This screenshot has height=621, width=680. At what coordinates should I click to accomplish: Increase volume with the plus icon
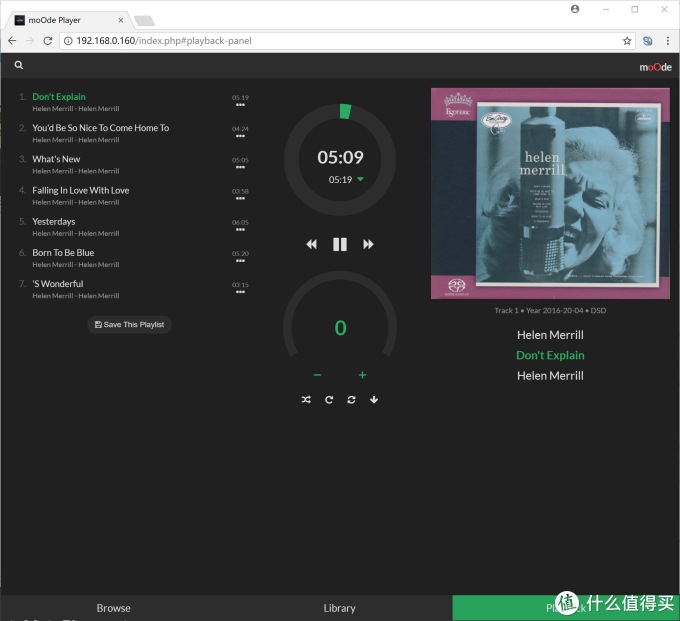[x=363, y=375]
